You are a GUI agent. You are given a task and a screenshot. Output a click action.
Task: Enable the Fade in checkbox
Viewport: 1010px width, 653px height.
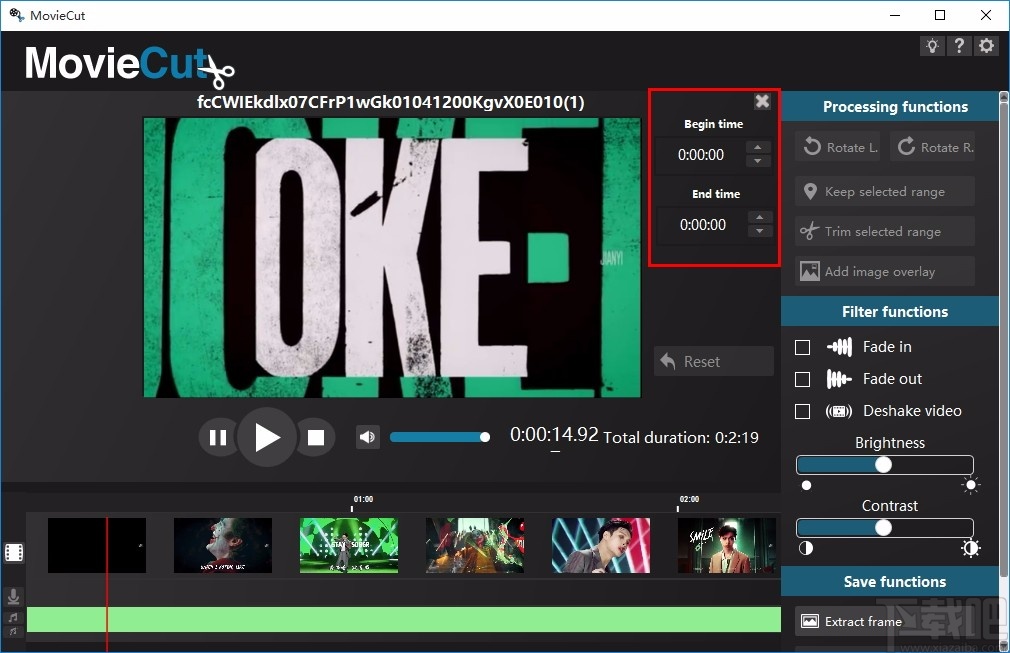coord(803,347)
